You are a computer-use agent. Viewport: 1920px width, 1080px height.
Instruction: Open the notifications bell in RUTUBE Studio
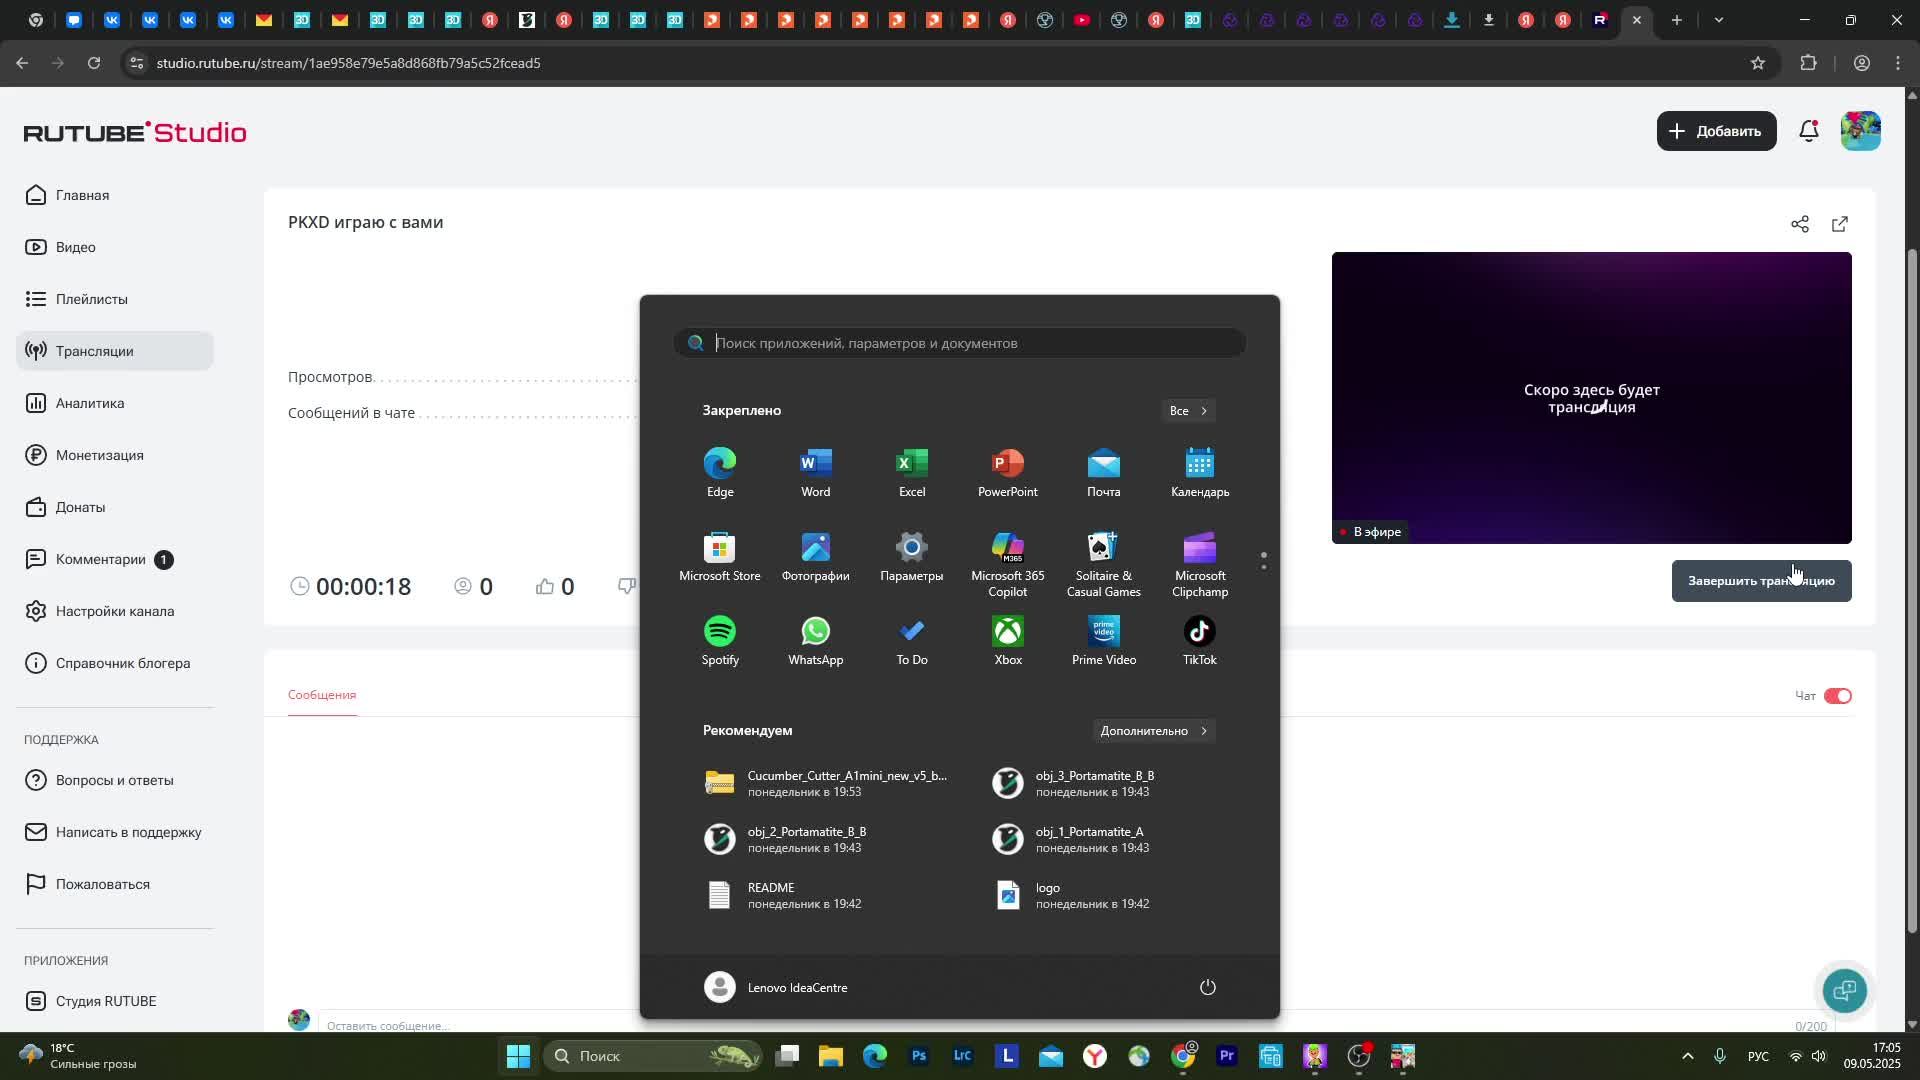pos(1809,131)
